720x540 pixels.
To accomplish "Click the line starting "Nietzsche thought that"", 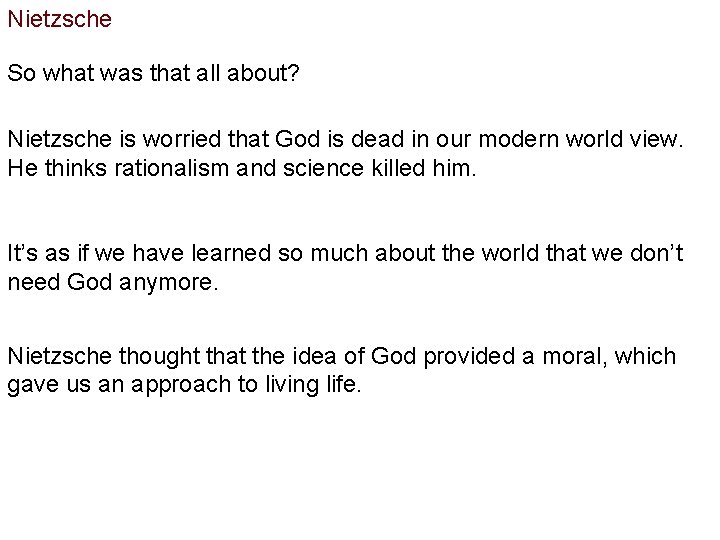I will coord(341,357).
